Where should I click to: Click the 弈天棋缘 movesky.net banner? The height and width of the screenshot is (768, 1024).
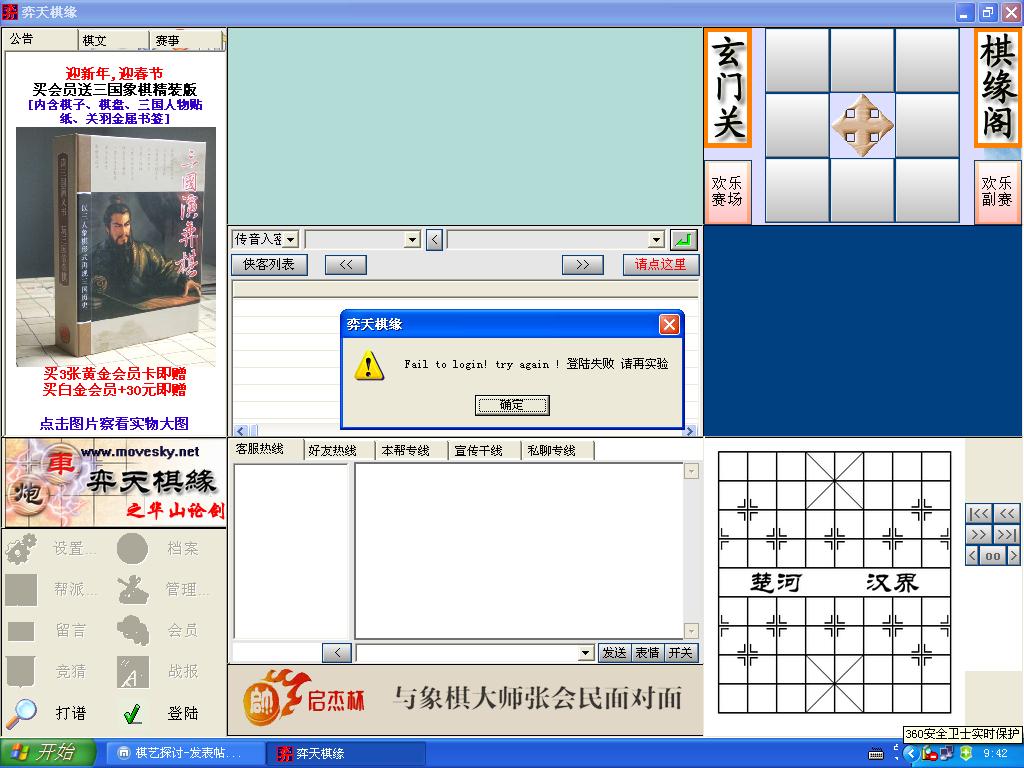pos(115,483)
